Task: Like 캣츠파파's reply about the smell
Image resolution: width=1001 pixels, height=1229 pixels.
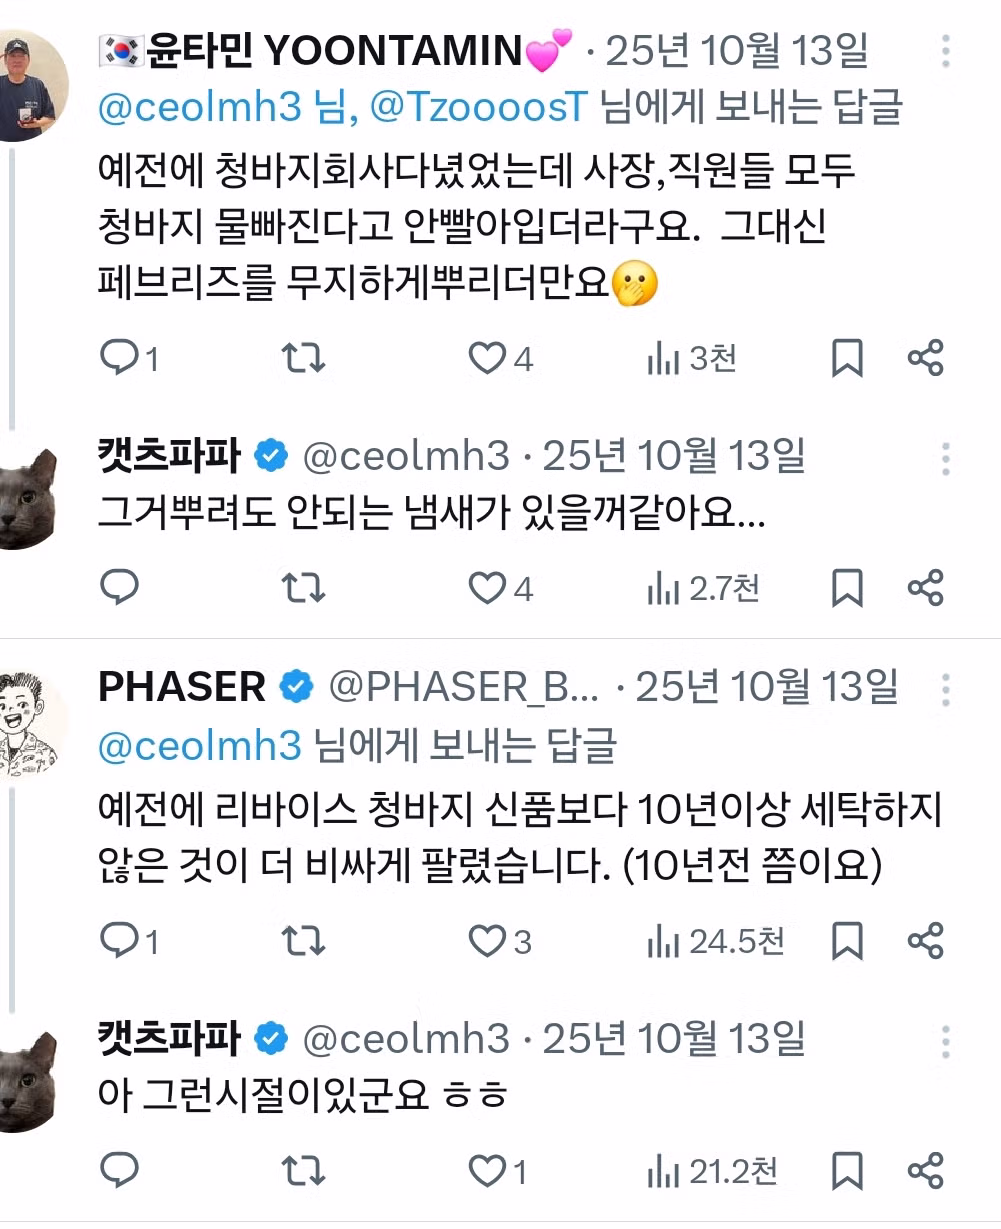Action: (490, 588)
